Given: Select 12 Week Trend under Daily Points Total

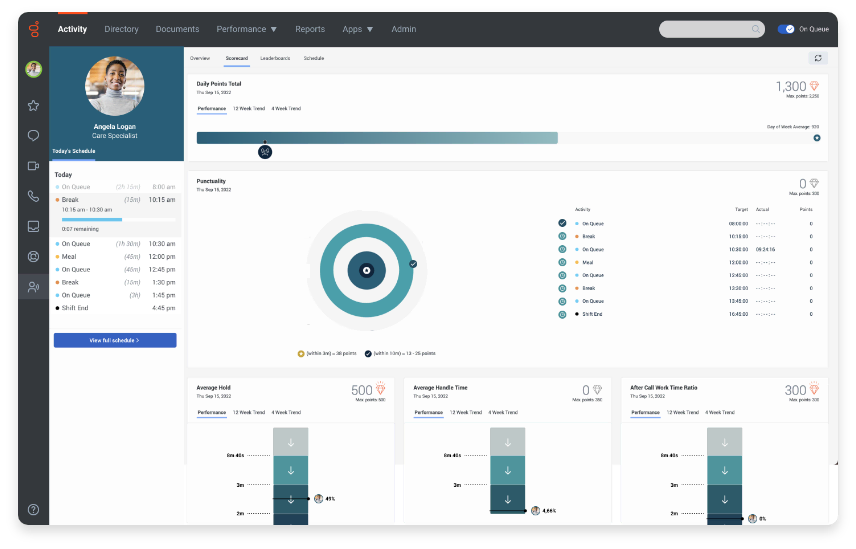Looking at the screenshot, I should (249, 109).
